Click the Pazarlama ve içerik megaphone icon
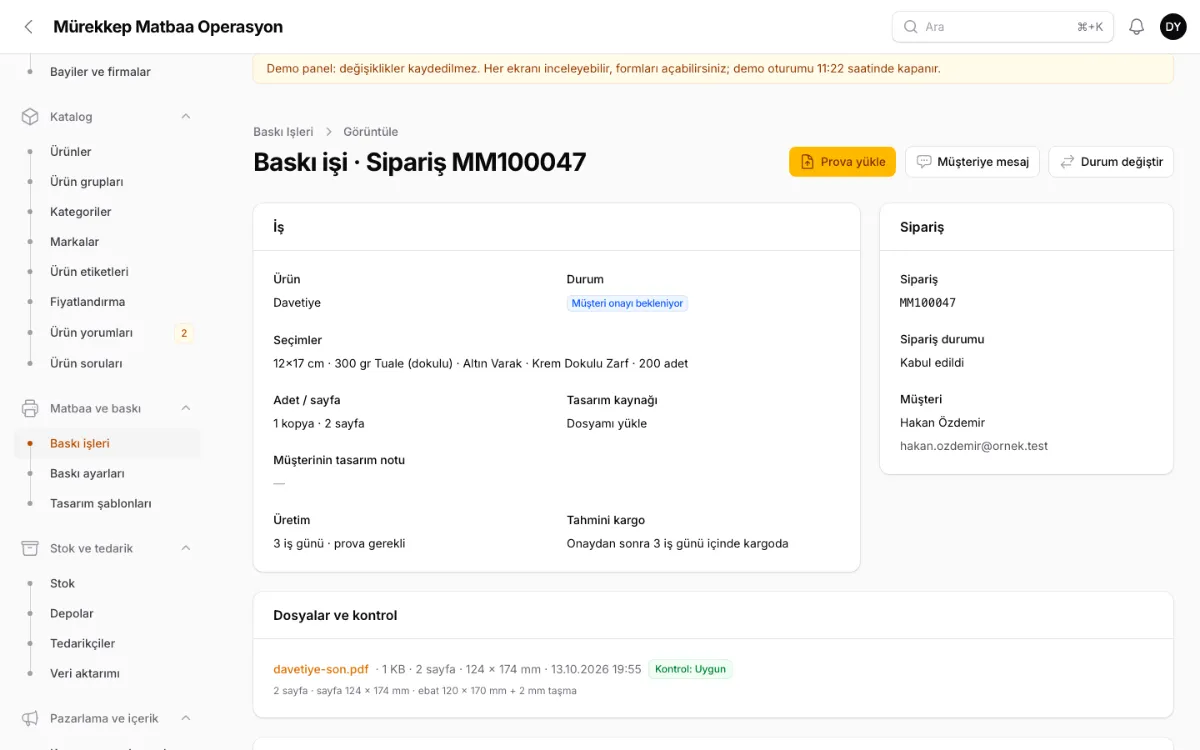 pos(30,718)
